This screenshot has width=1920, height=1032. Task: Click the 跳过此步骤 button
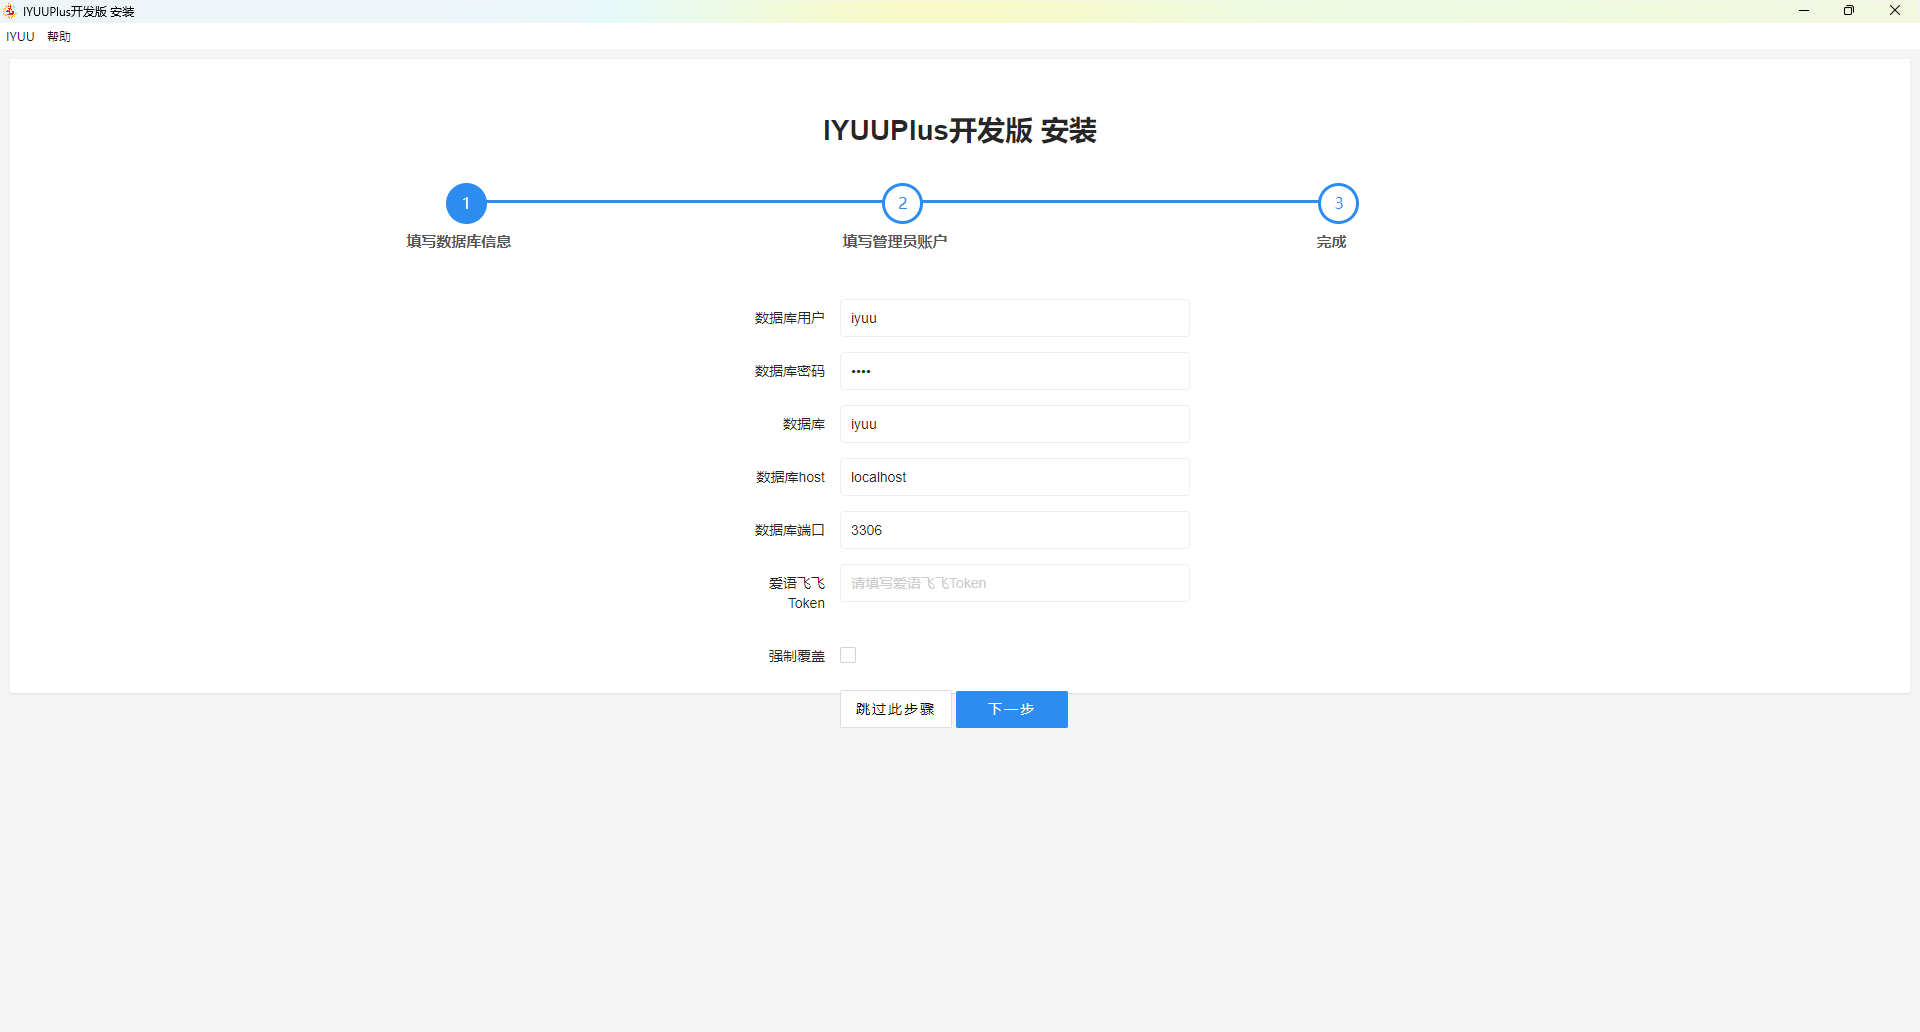click(896, 709)
